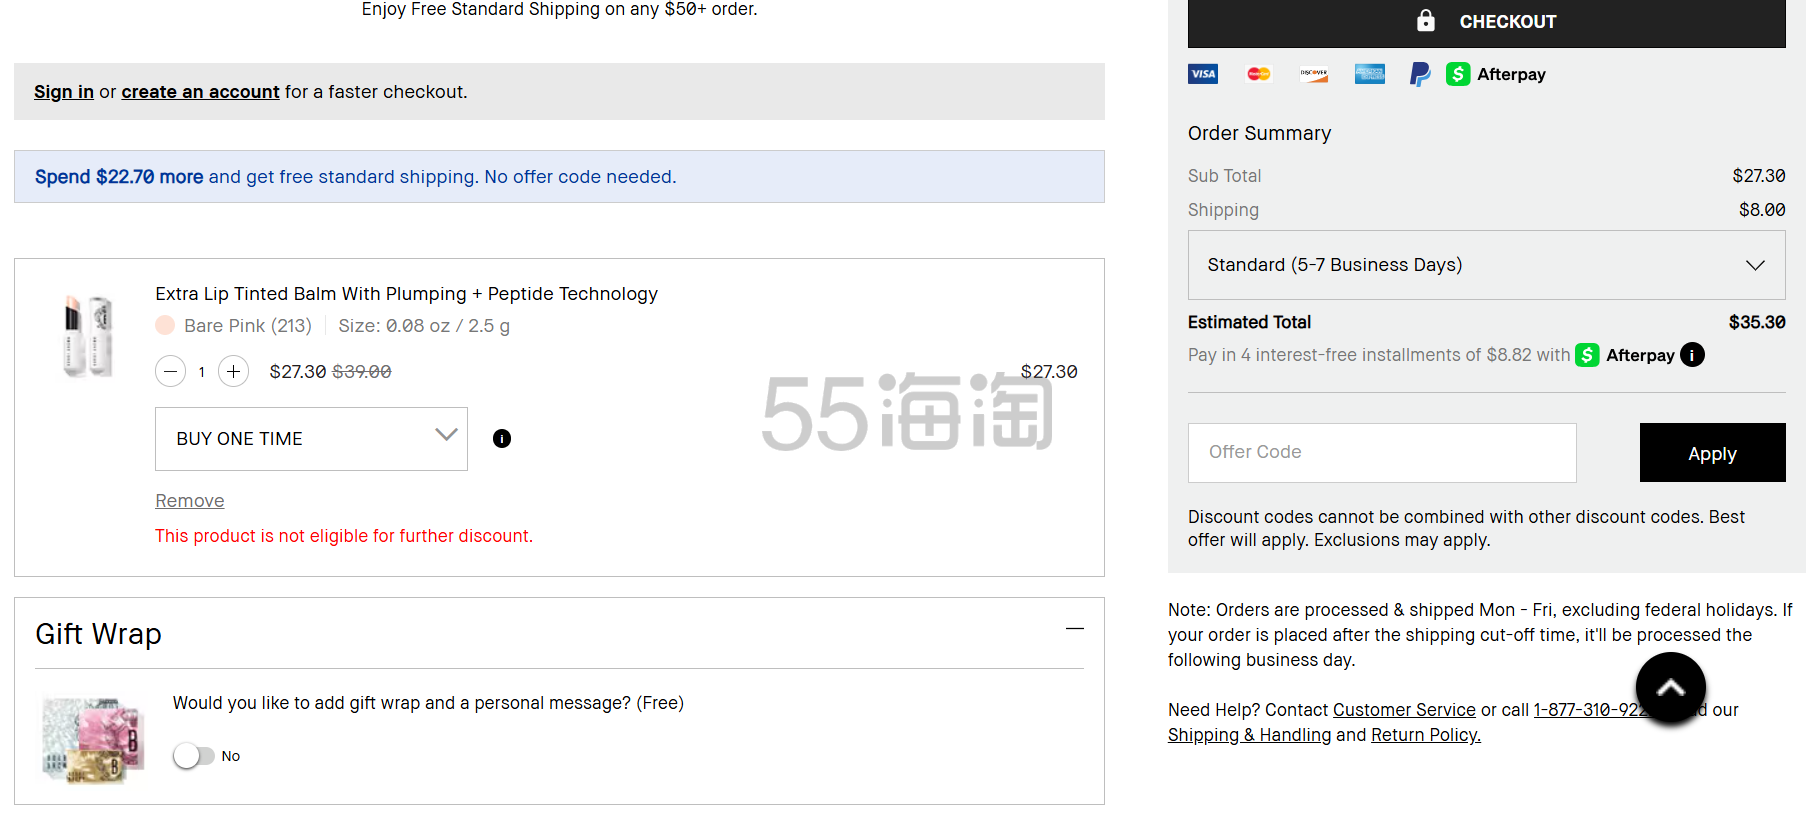Click the Visa card icon
The image size is (1814, 824).
[x=1203, y=74]
